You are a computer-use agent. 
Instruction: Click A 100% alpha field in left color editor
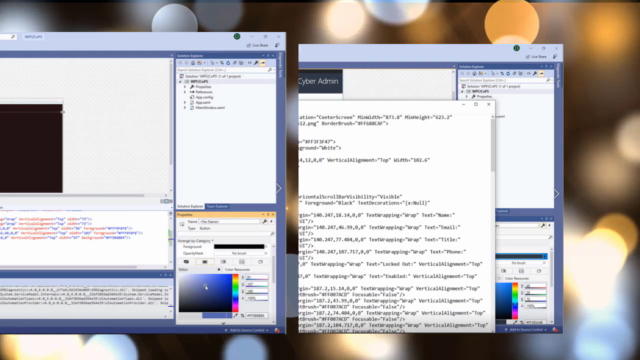pyautogui.click(x=257, y=298)
